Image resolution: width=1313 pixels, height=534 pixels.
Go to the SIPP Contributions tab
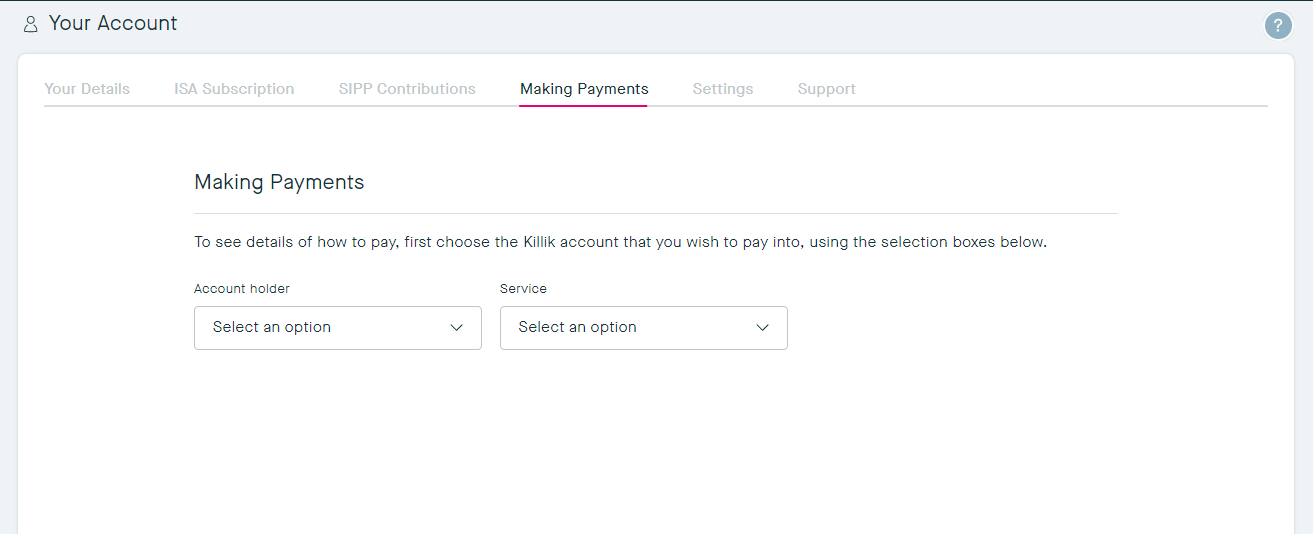coord(407,89)
